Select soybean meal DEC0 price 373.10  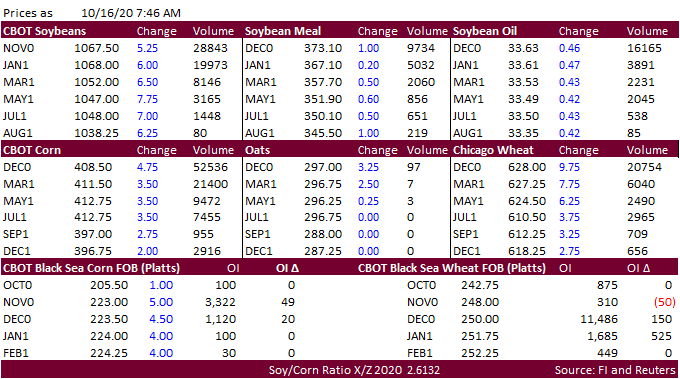pos(323,48)
